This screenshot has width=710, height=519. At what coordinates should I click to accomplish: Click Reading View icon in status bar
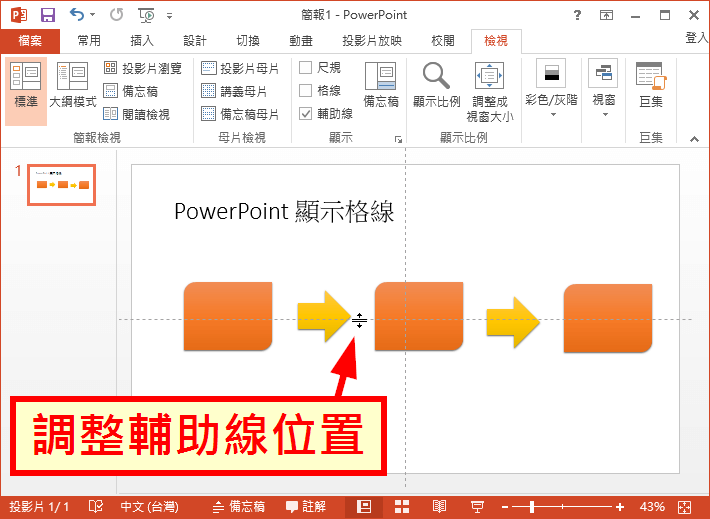tap(439, 506)
